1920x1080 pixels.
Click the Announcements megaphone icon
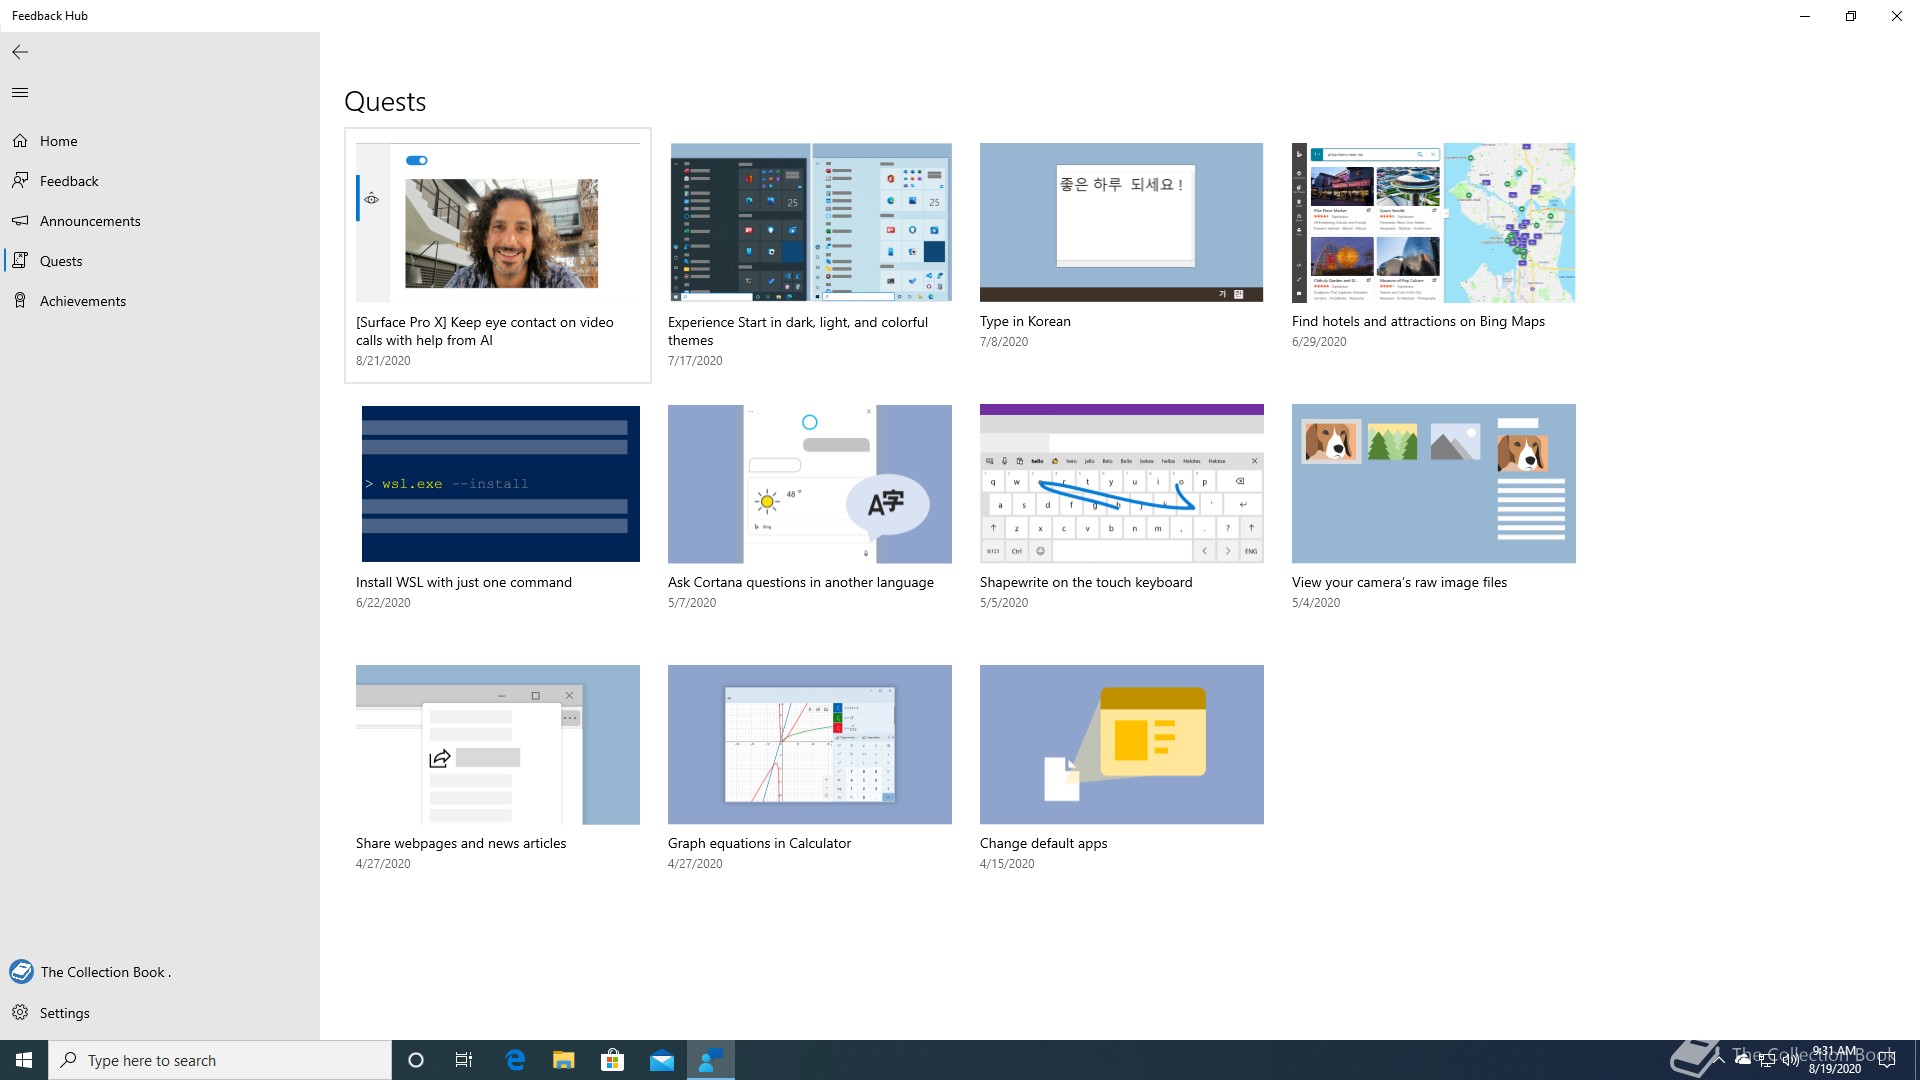20,221
